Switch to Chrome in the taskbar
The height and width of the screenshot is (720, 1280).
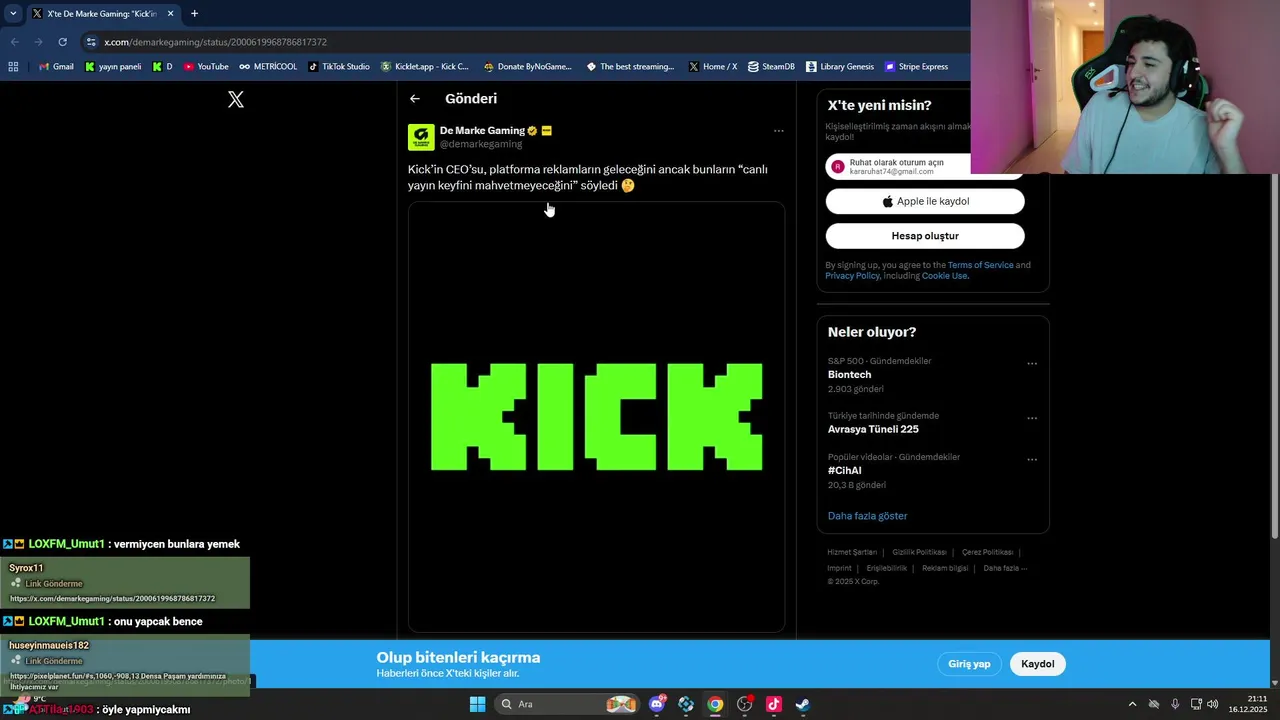click(715, 704)
